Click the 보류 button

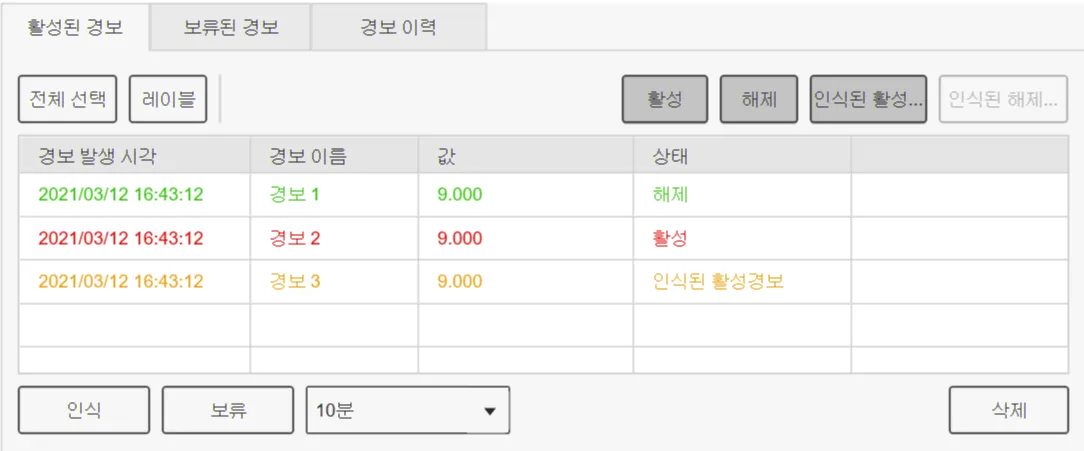(x=228, y=410)
